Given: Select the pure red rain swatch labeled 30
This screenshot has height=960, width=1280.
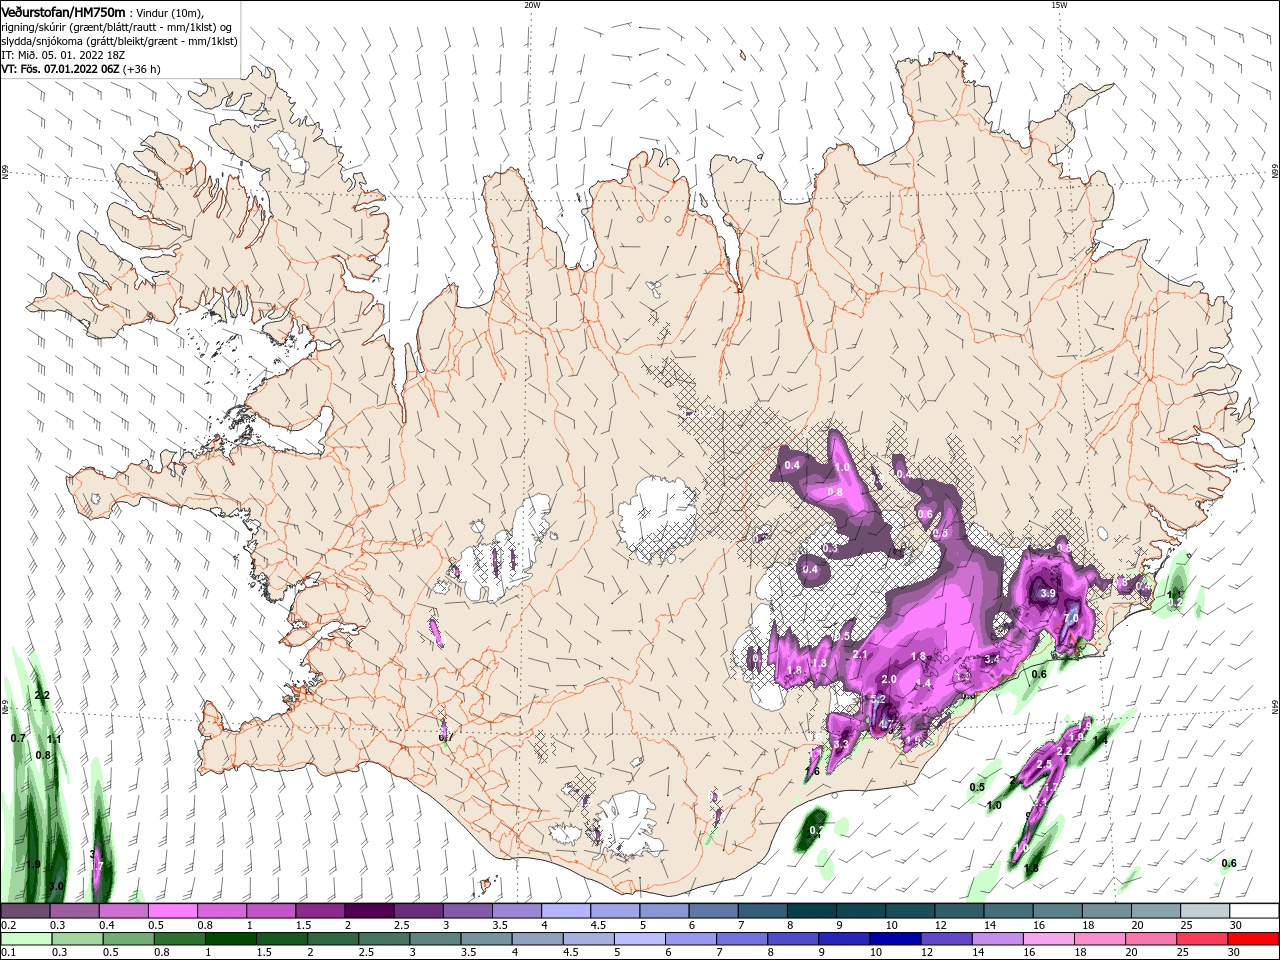Looking at the screenshot, I should (1253, 939).
